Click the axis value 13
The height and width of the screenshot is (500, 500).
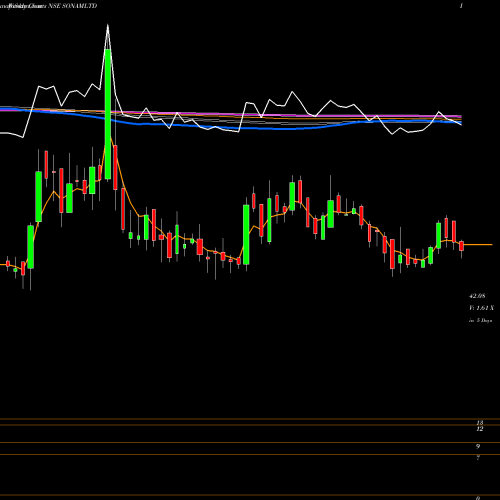tap(480, 423)
